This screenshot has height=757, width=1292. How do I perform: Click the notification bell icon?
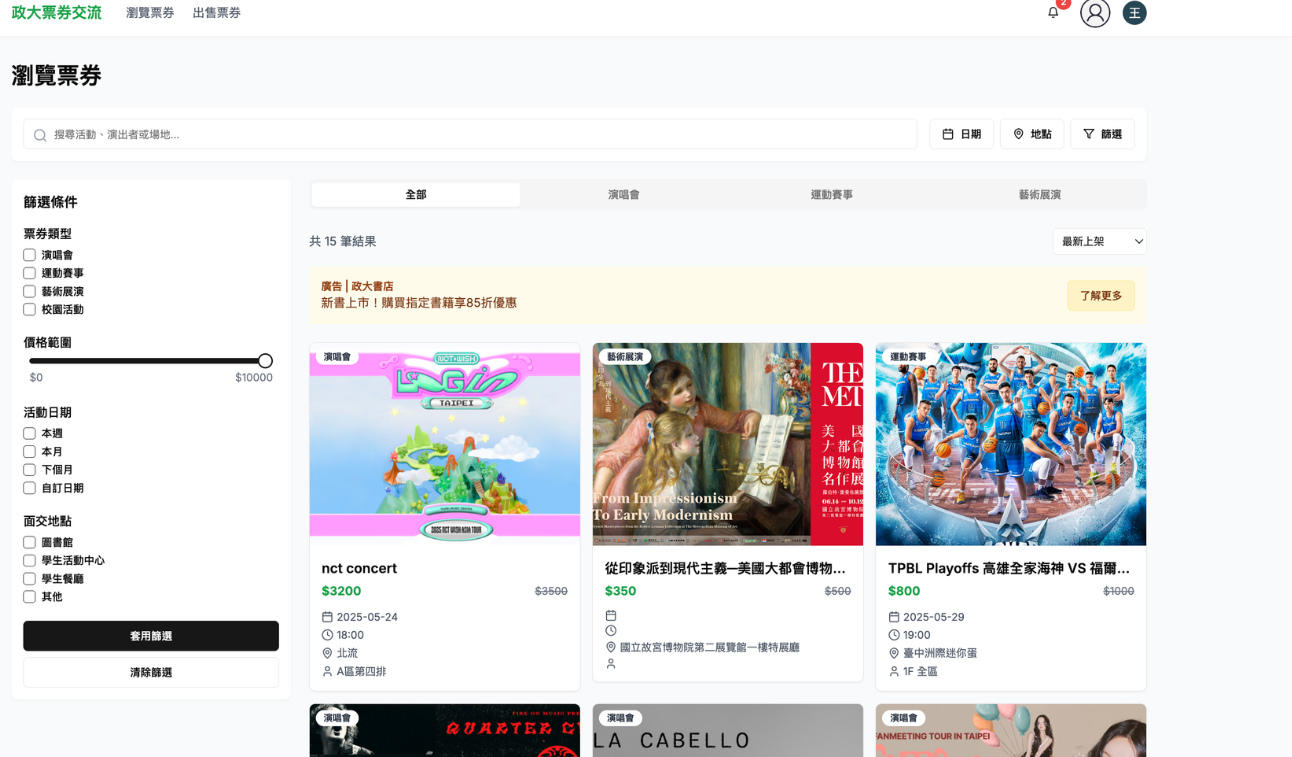[1053, 13]
